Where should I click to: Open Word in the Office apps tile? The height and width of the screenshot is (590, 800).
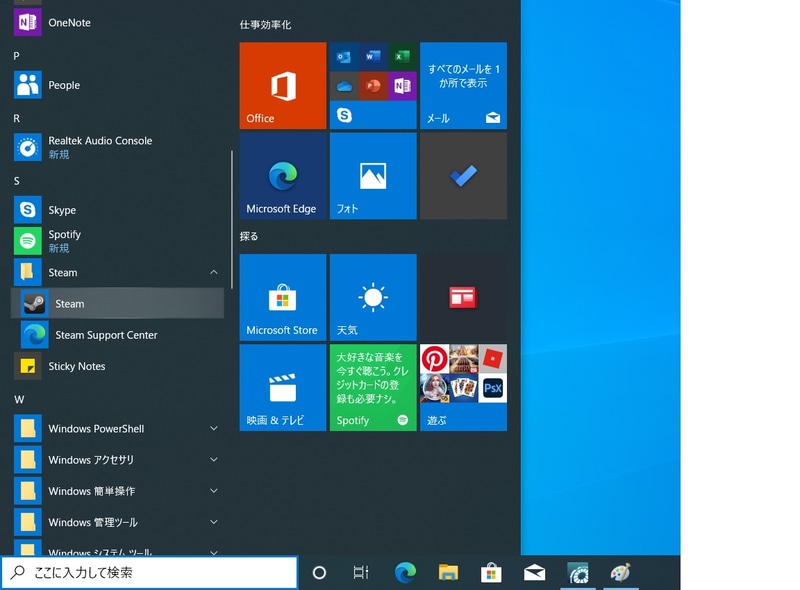point(373,57)
